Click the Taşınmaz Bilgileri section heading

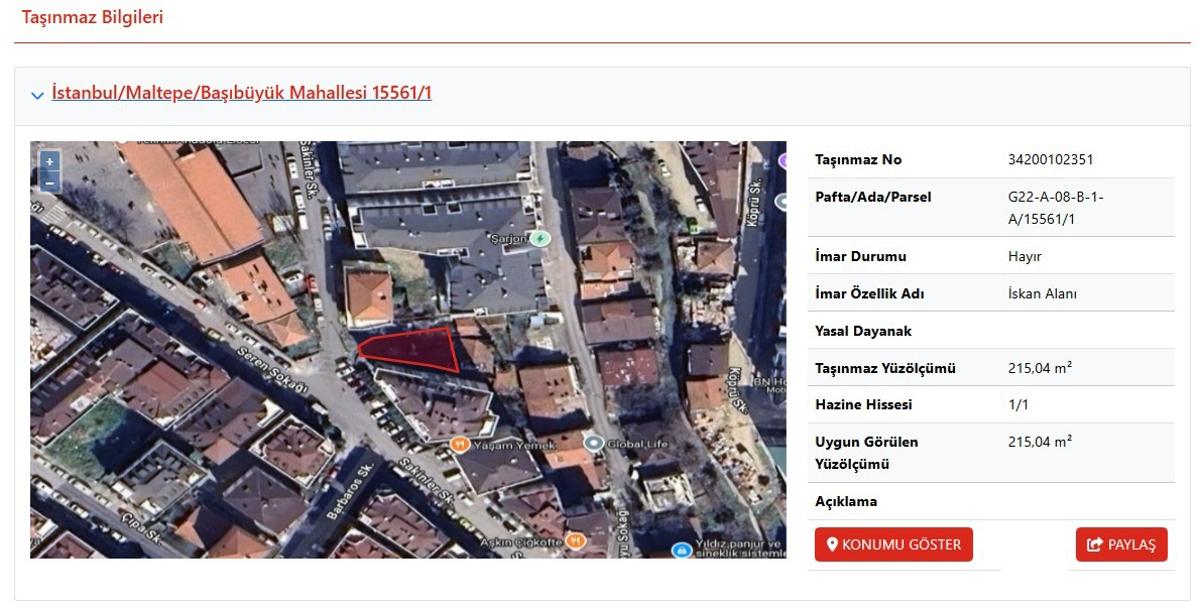pos(92,17)
